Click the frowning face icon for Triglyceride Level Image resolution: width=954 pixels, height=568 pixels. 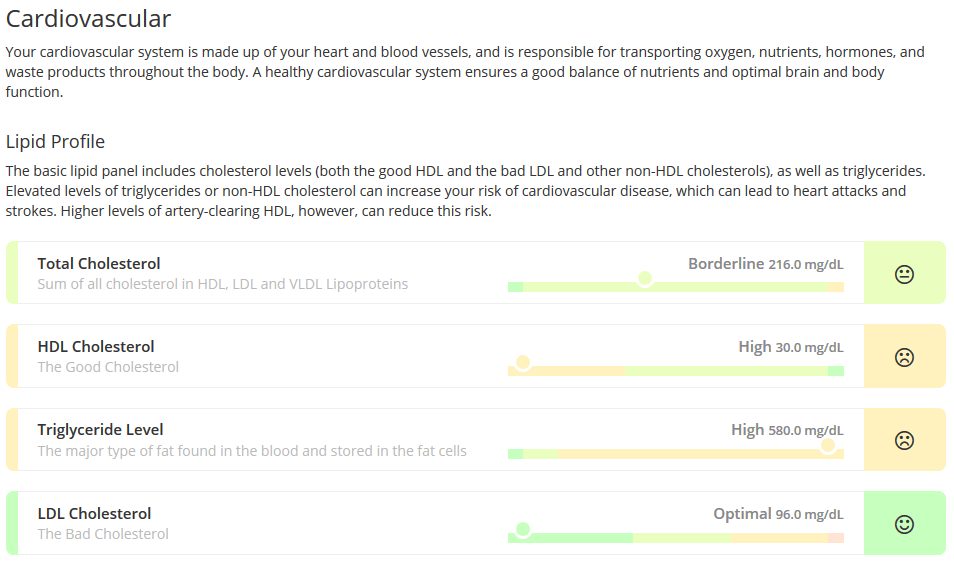click(x=904, y=440)
